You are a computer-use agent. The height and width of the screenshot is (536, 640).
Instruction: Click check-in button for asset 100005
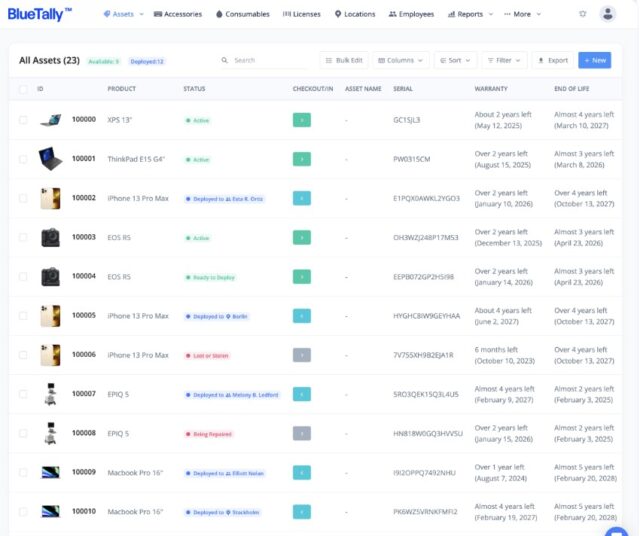tap(302, 316)
